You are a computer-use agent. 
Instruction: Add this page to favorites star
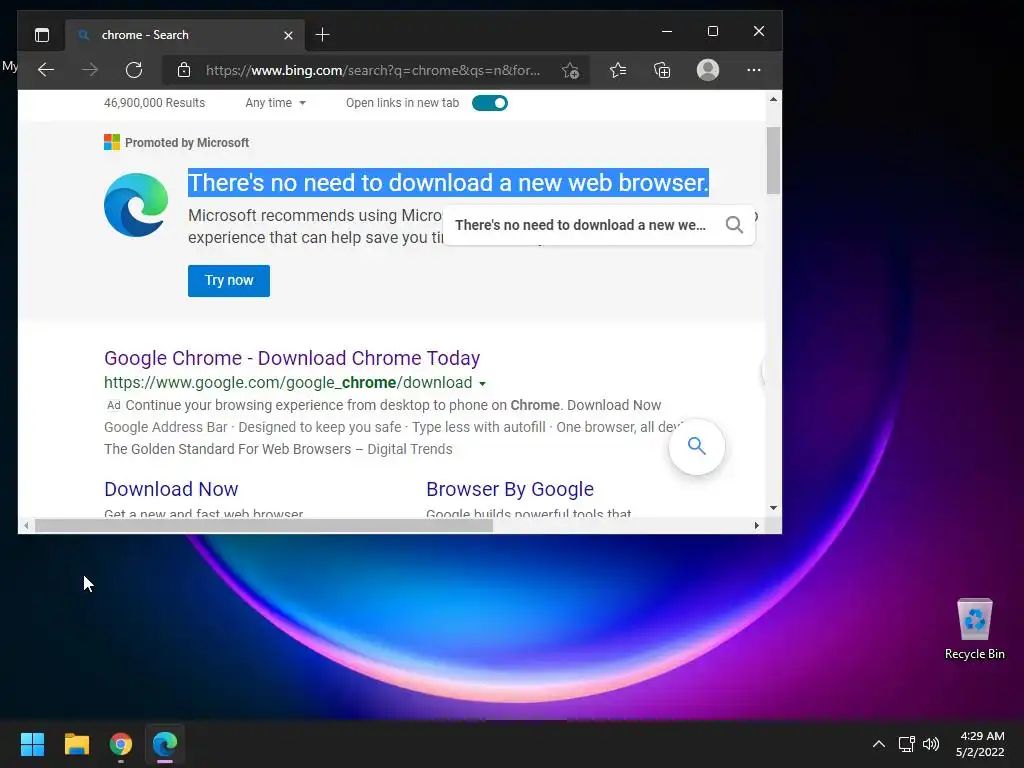point(570,71)
